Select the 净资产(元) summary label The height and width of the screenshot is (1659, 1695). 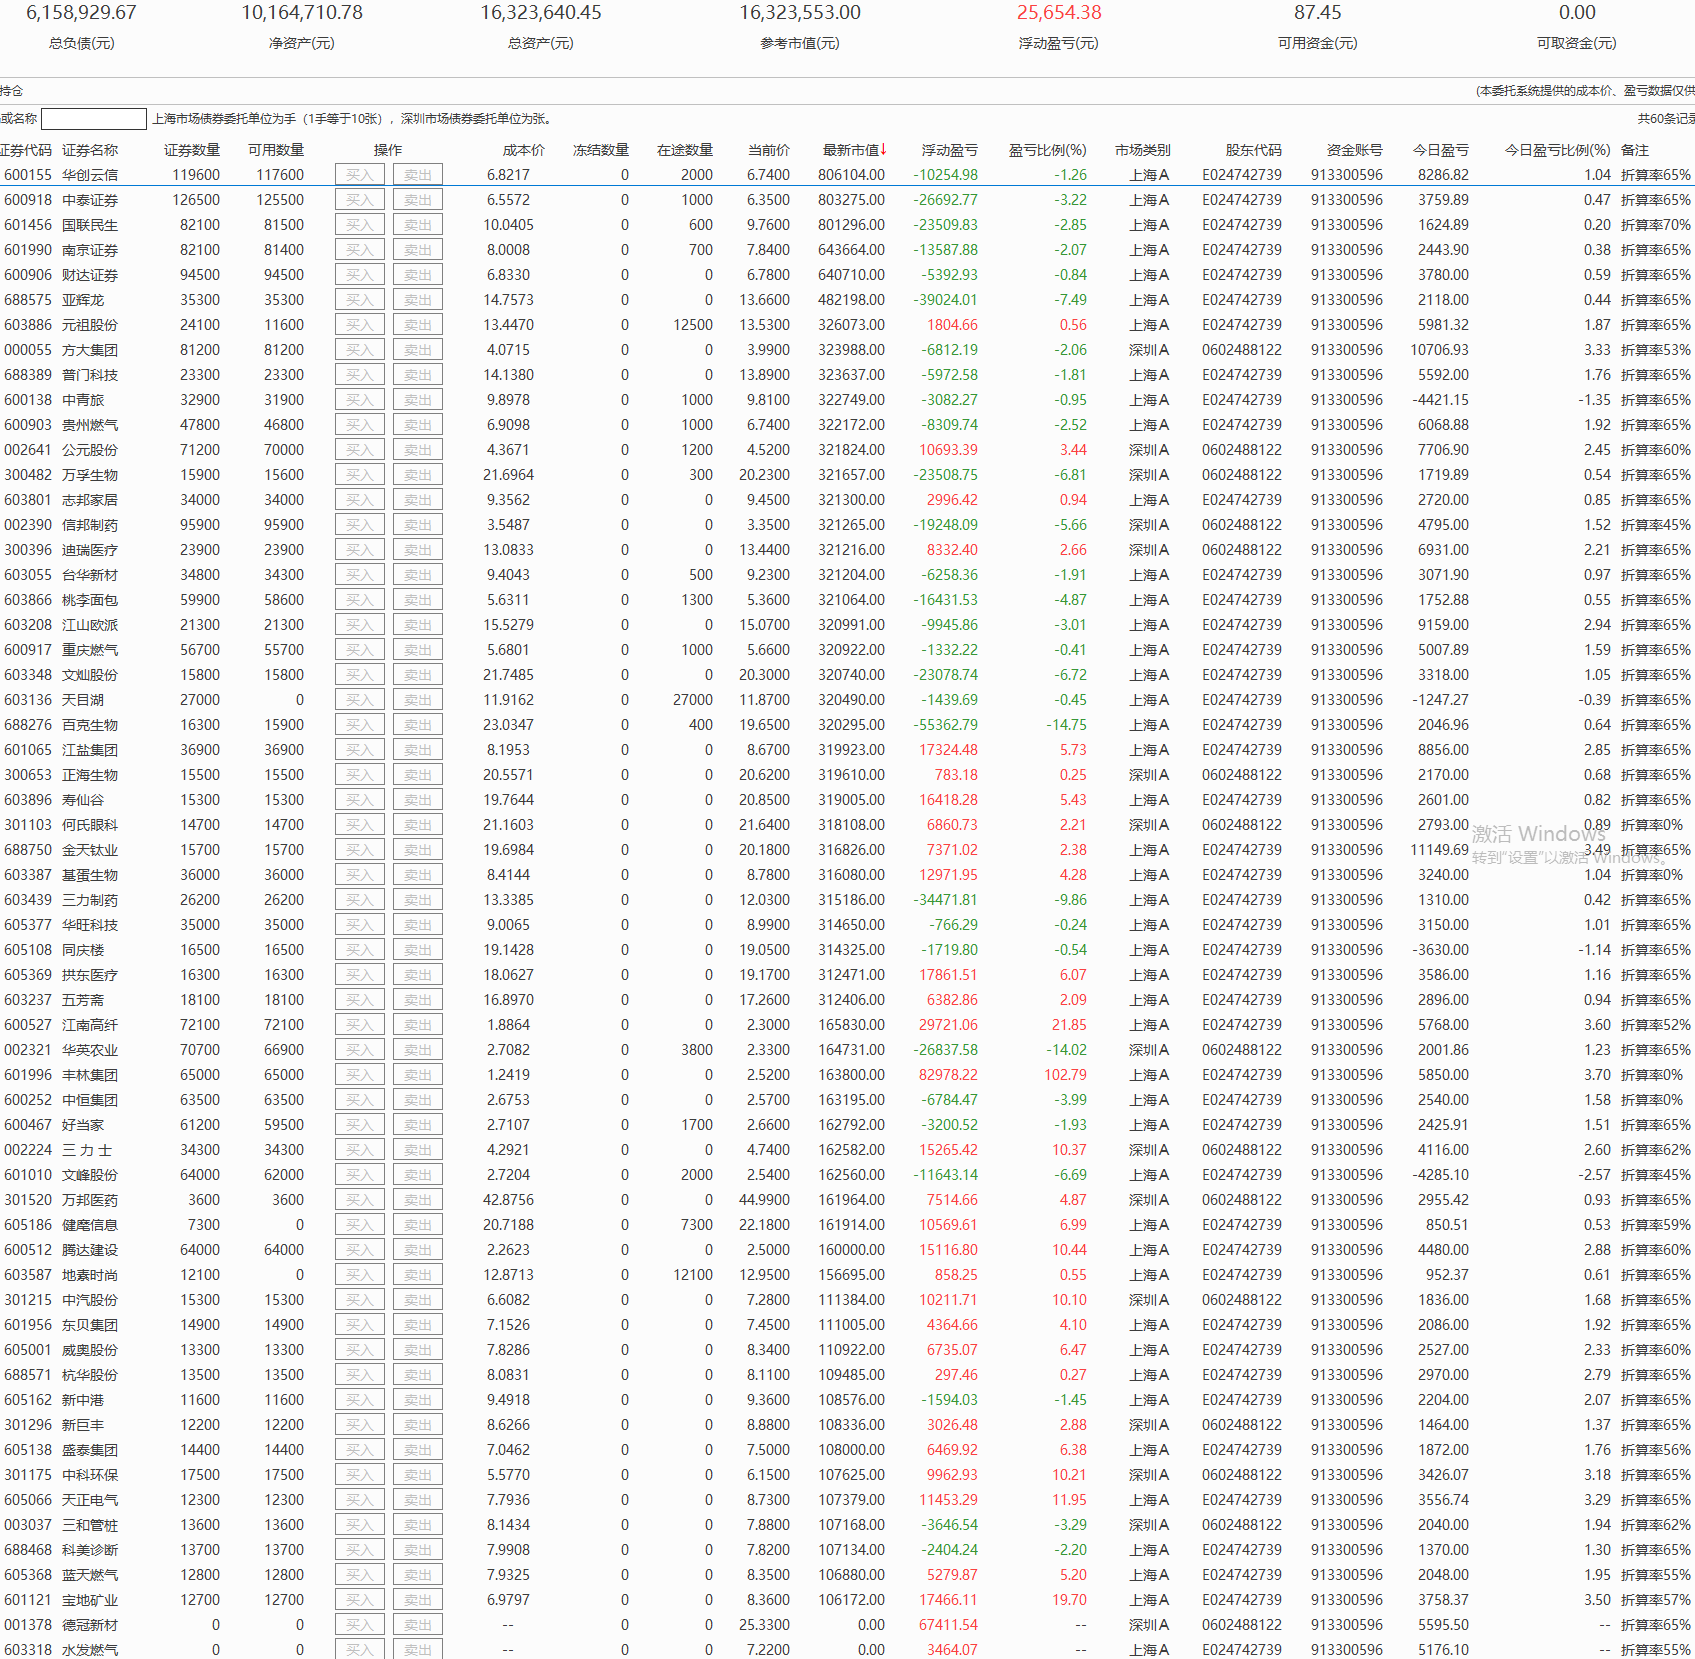pos(302,43)
